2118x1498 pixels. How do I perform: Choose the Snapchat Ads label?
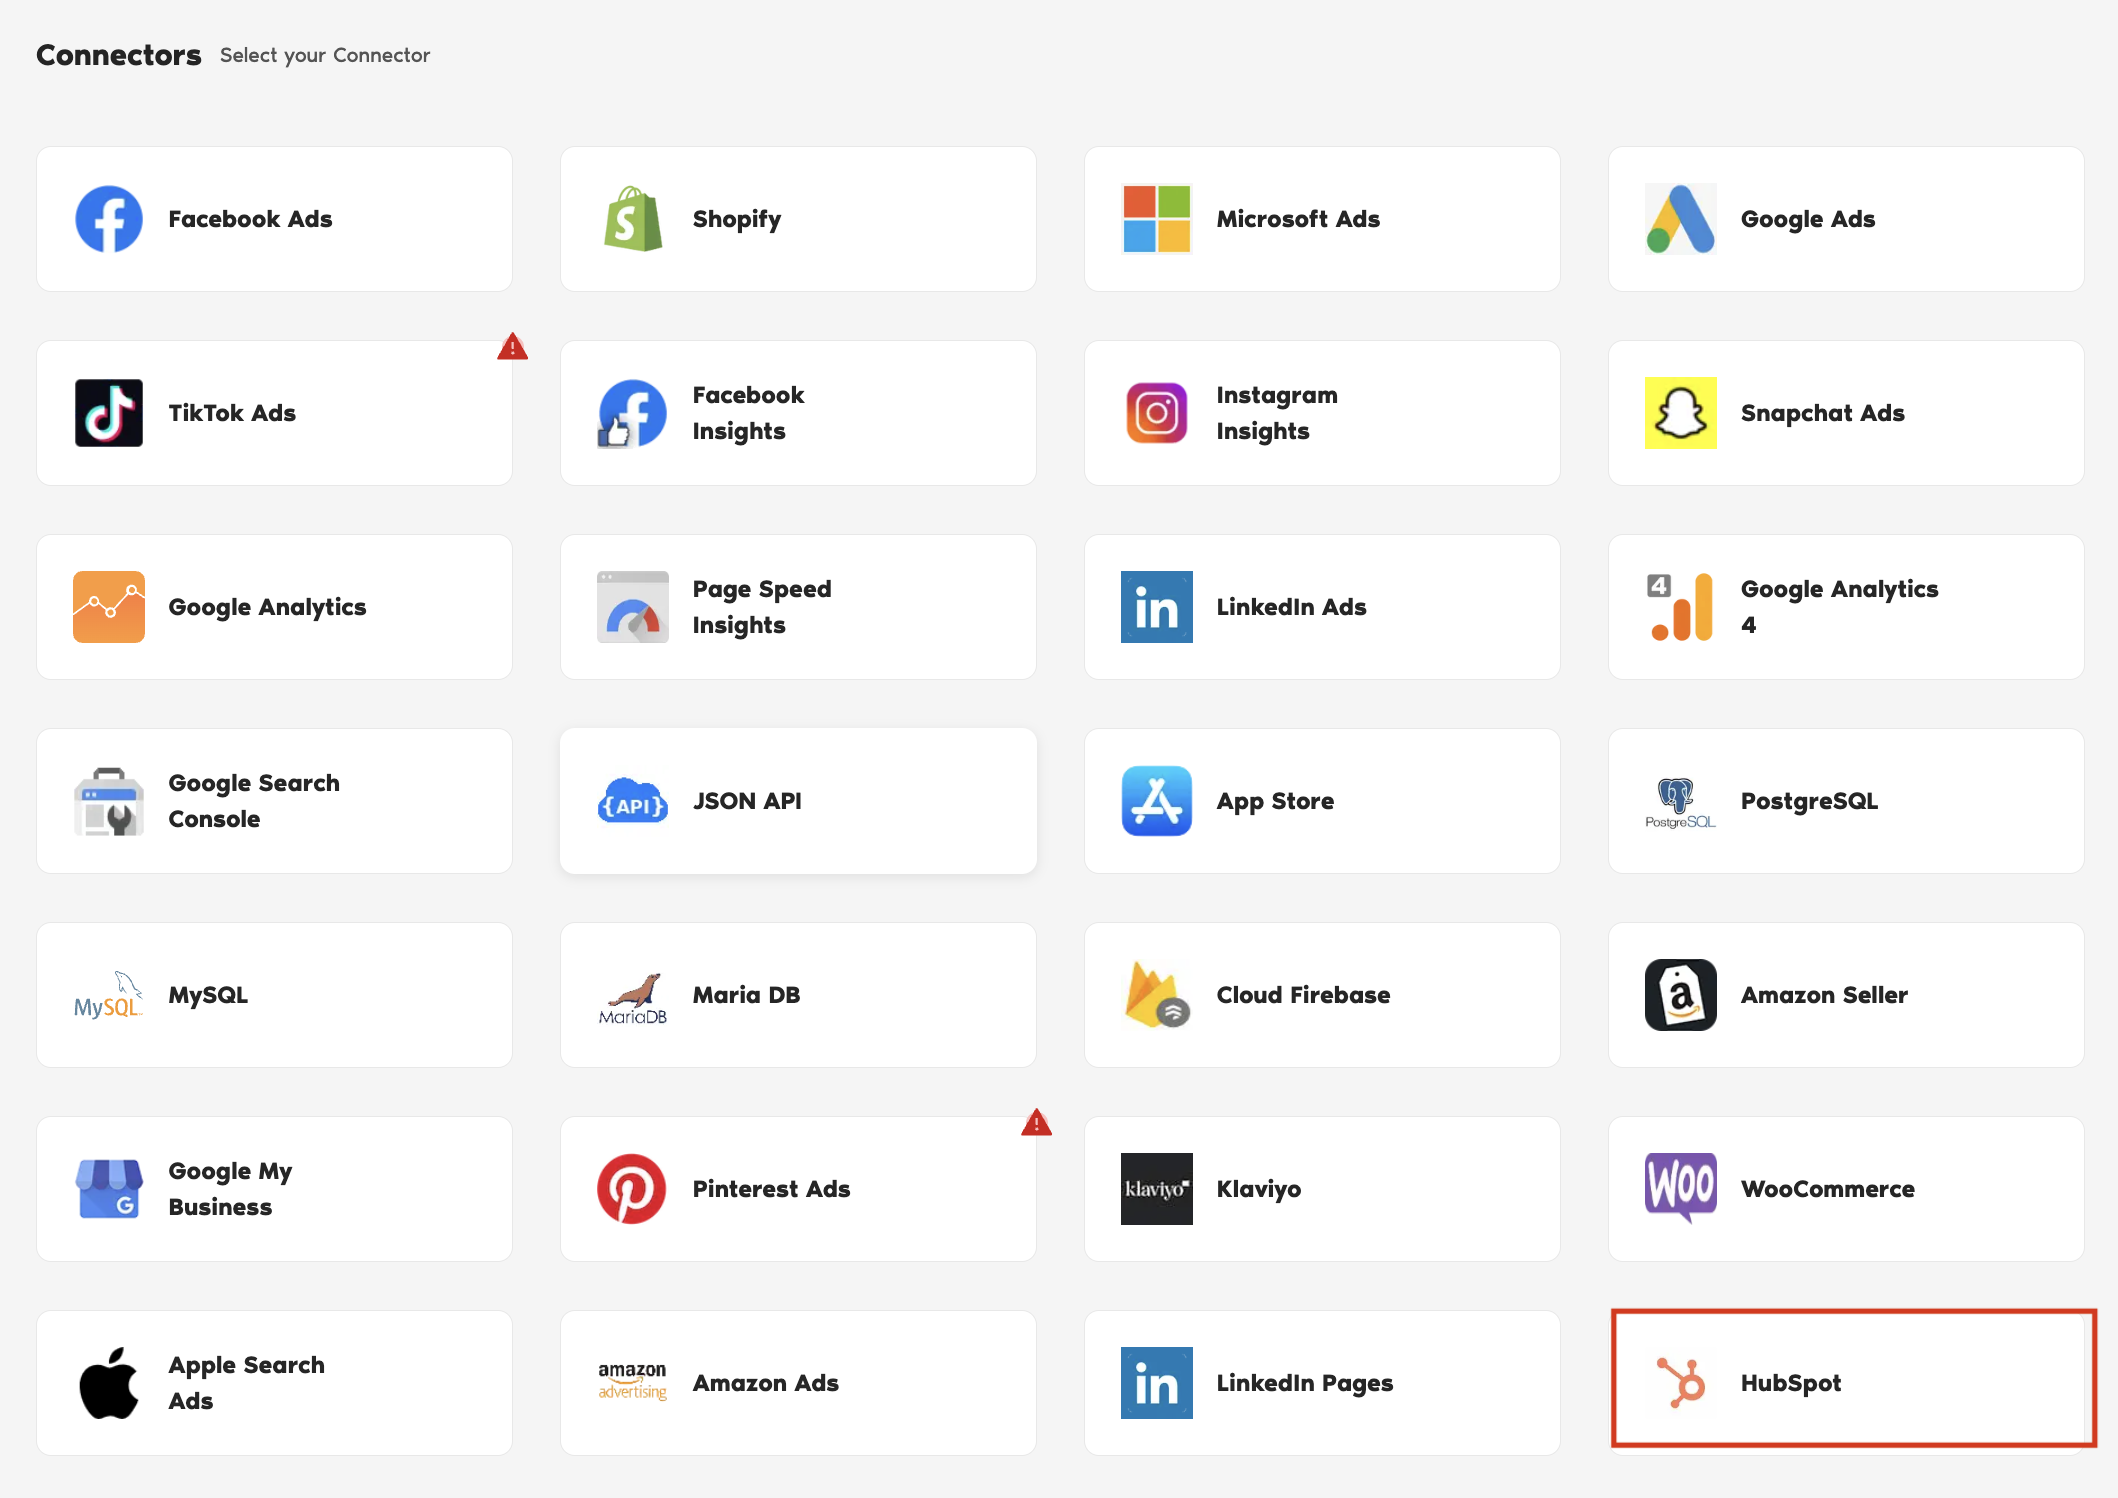coord(1823,413)
